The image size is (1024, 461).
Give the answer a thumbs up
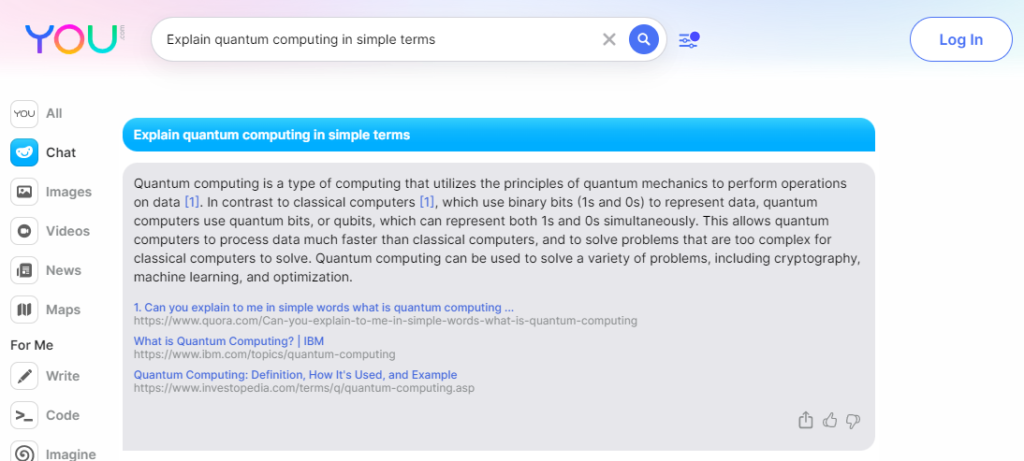pyautogui.click(x=830, y=420)
